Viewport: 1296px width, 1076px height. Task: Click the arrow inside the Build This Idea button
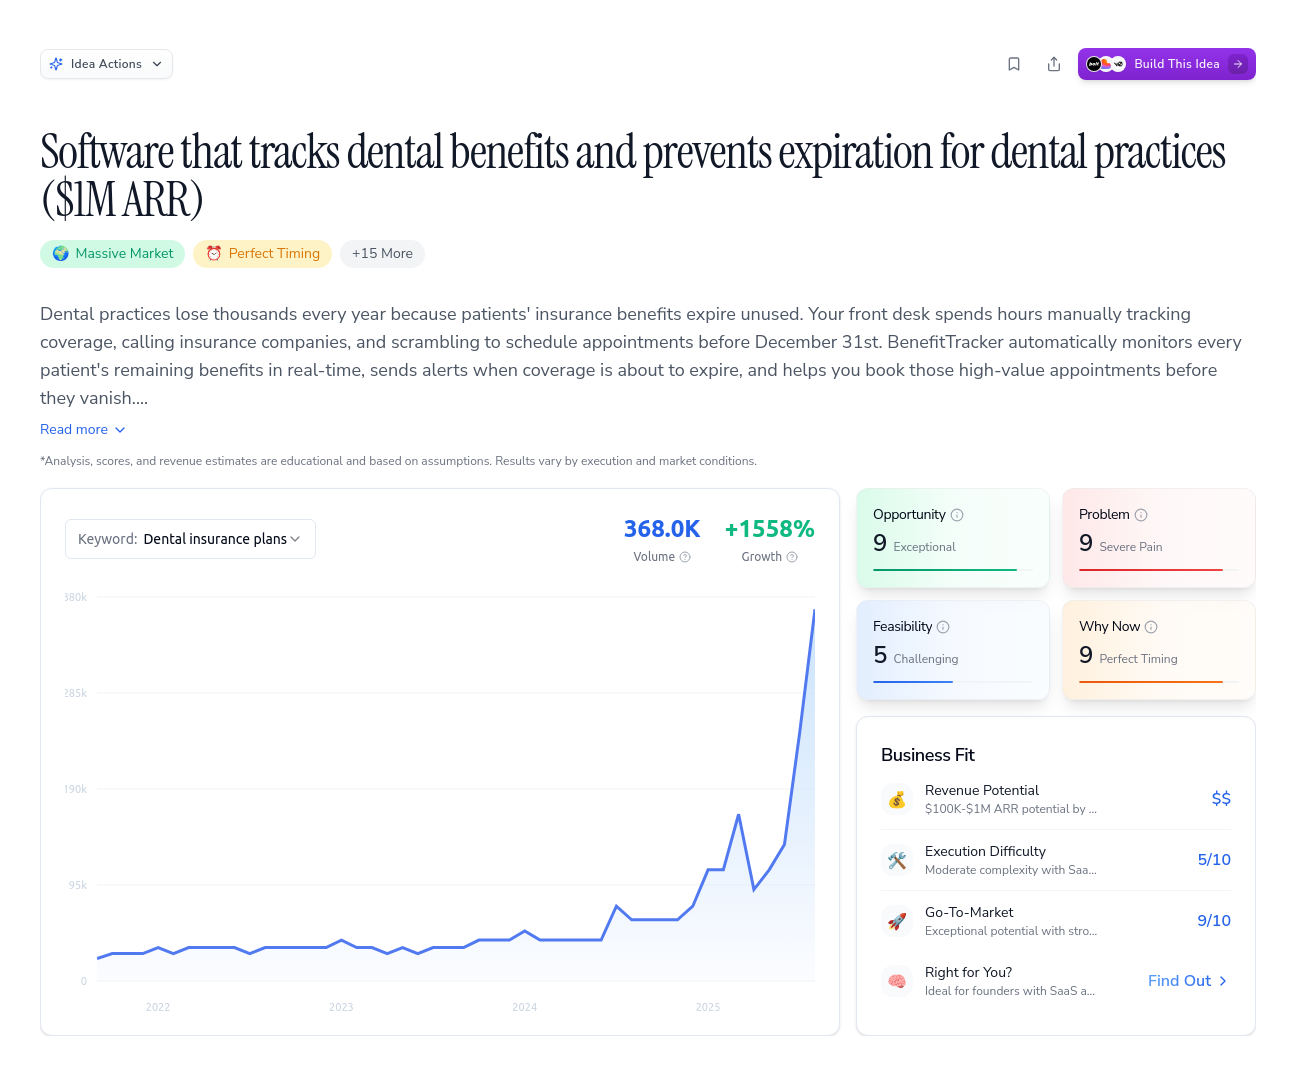click(x=1239, y=63)
